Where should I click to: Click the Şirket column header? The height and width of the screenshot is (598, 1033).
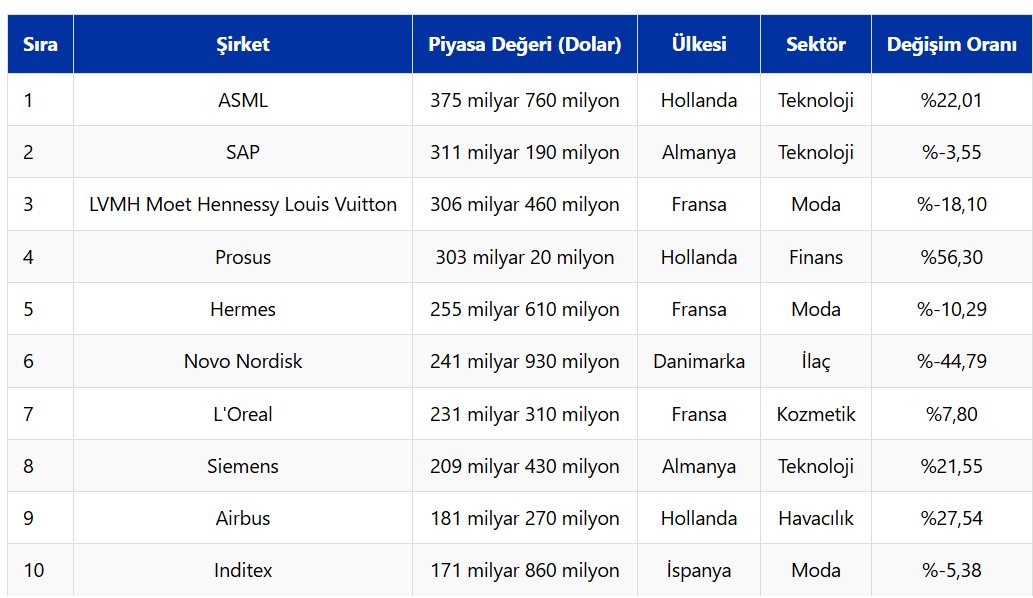243,44
